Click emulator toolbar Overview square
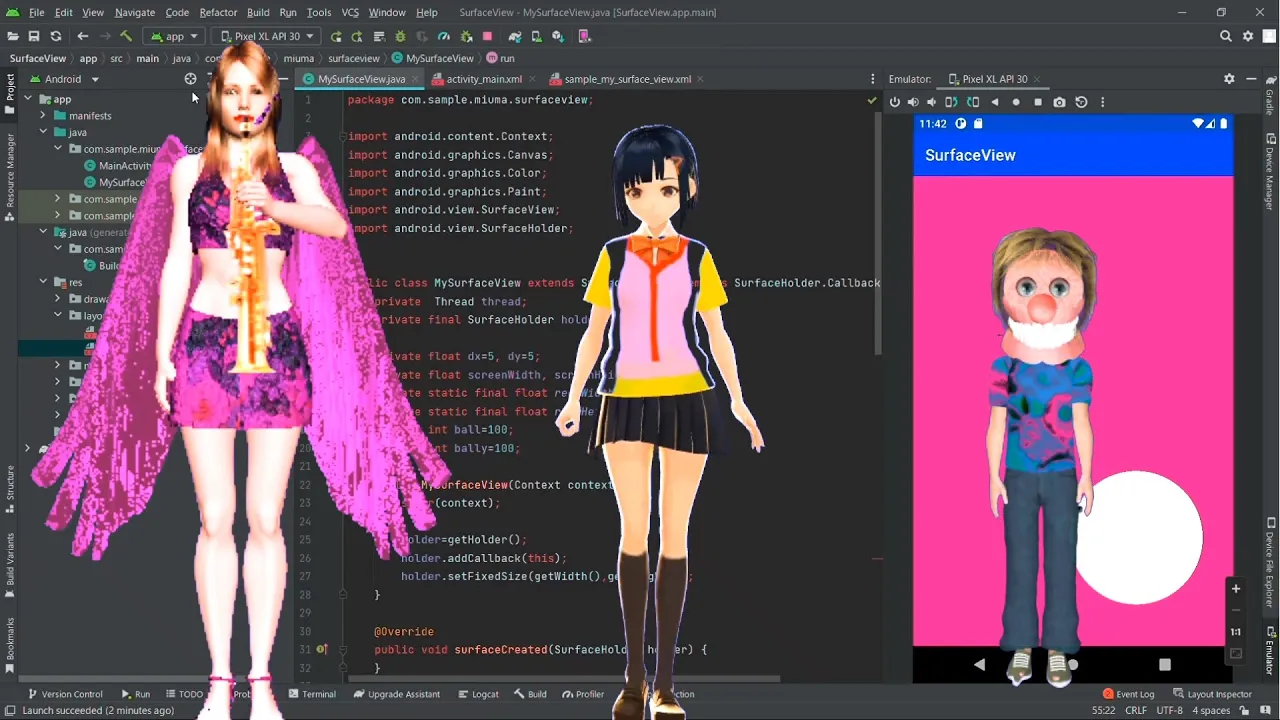Image resolution: width=1280 pixels, height=720 pixels. tap(1038, 102)
